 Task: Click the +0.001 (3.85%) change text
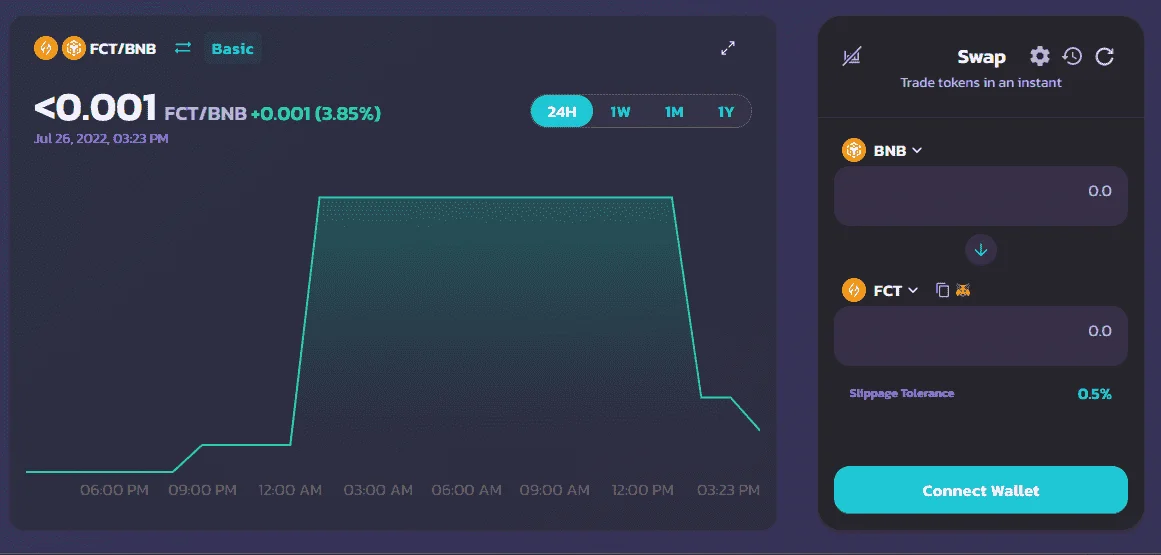316,113
